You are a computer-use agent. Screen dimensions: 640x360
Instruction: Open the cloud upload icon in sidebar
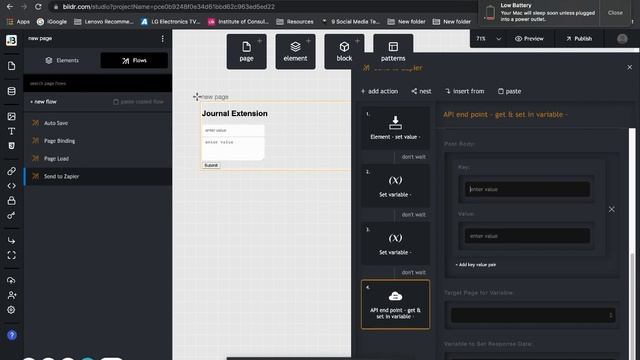click(11, 280)
